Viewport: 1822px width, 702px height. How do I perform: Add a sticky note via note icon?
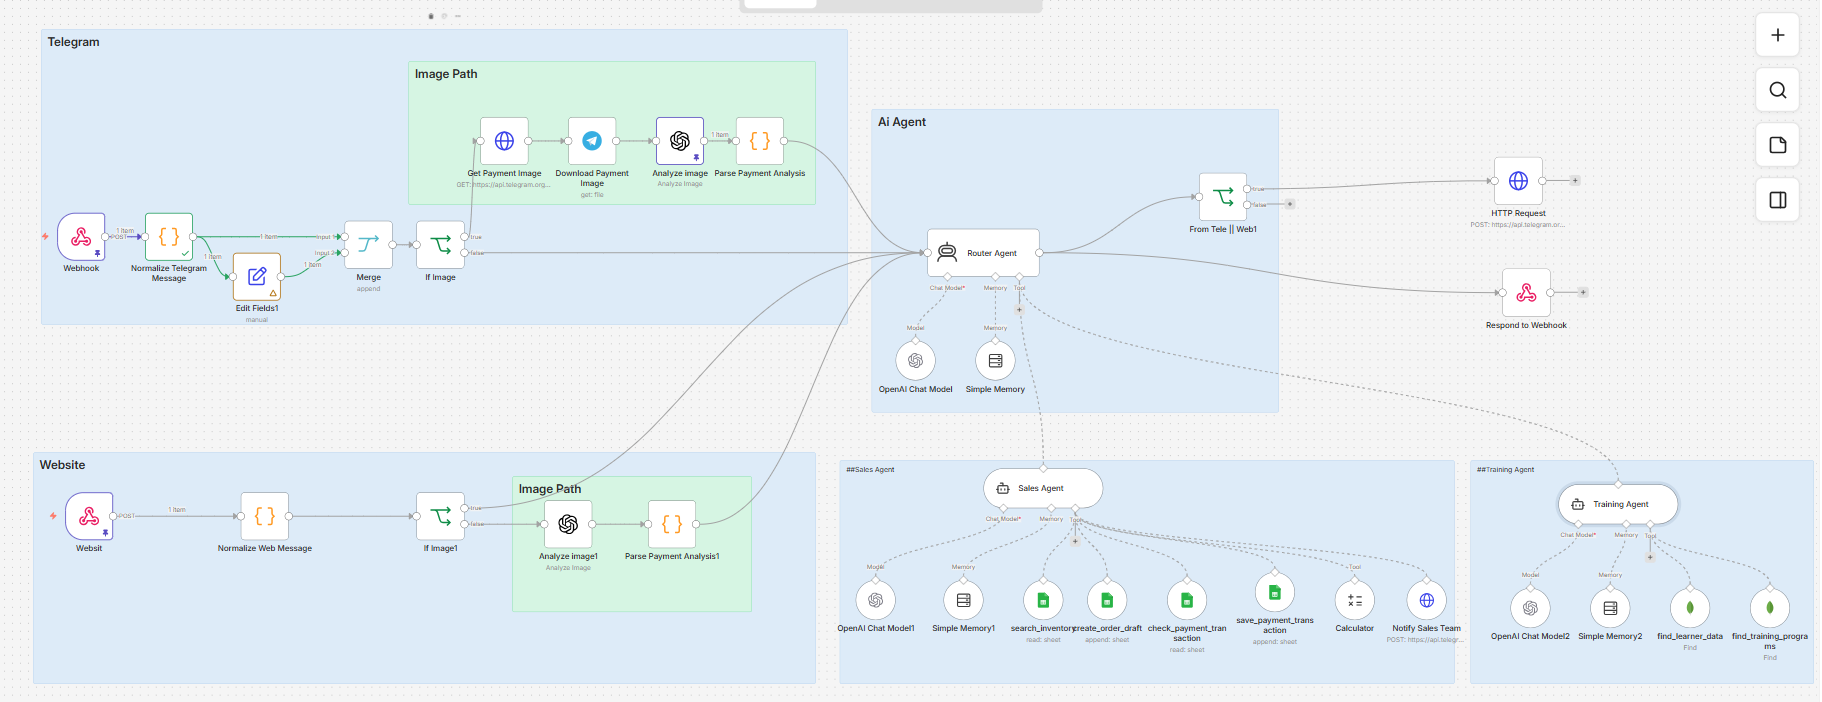point(1778,145)
